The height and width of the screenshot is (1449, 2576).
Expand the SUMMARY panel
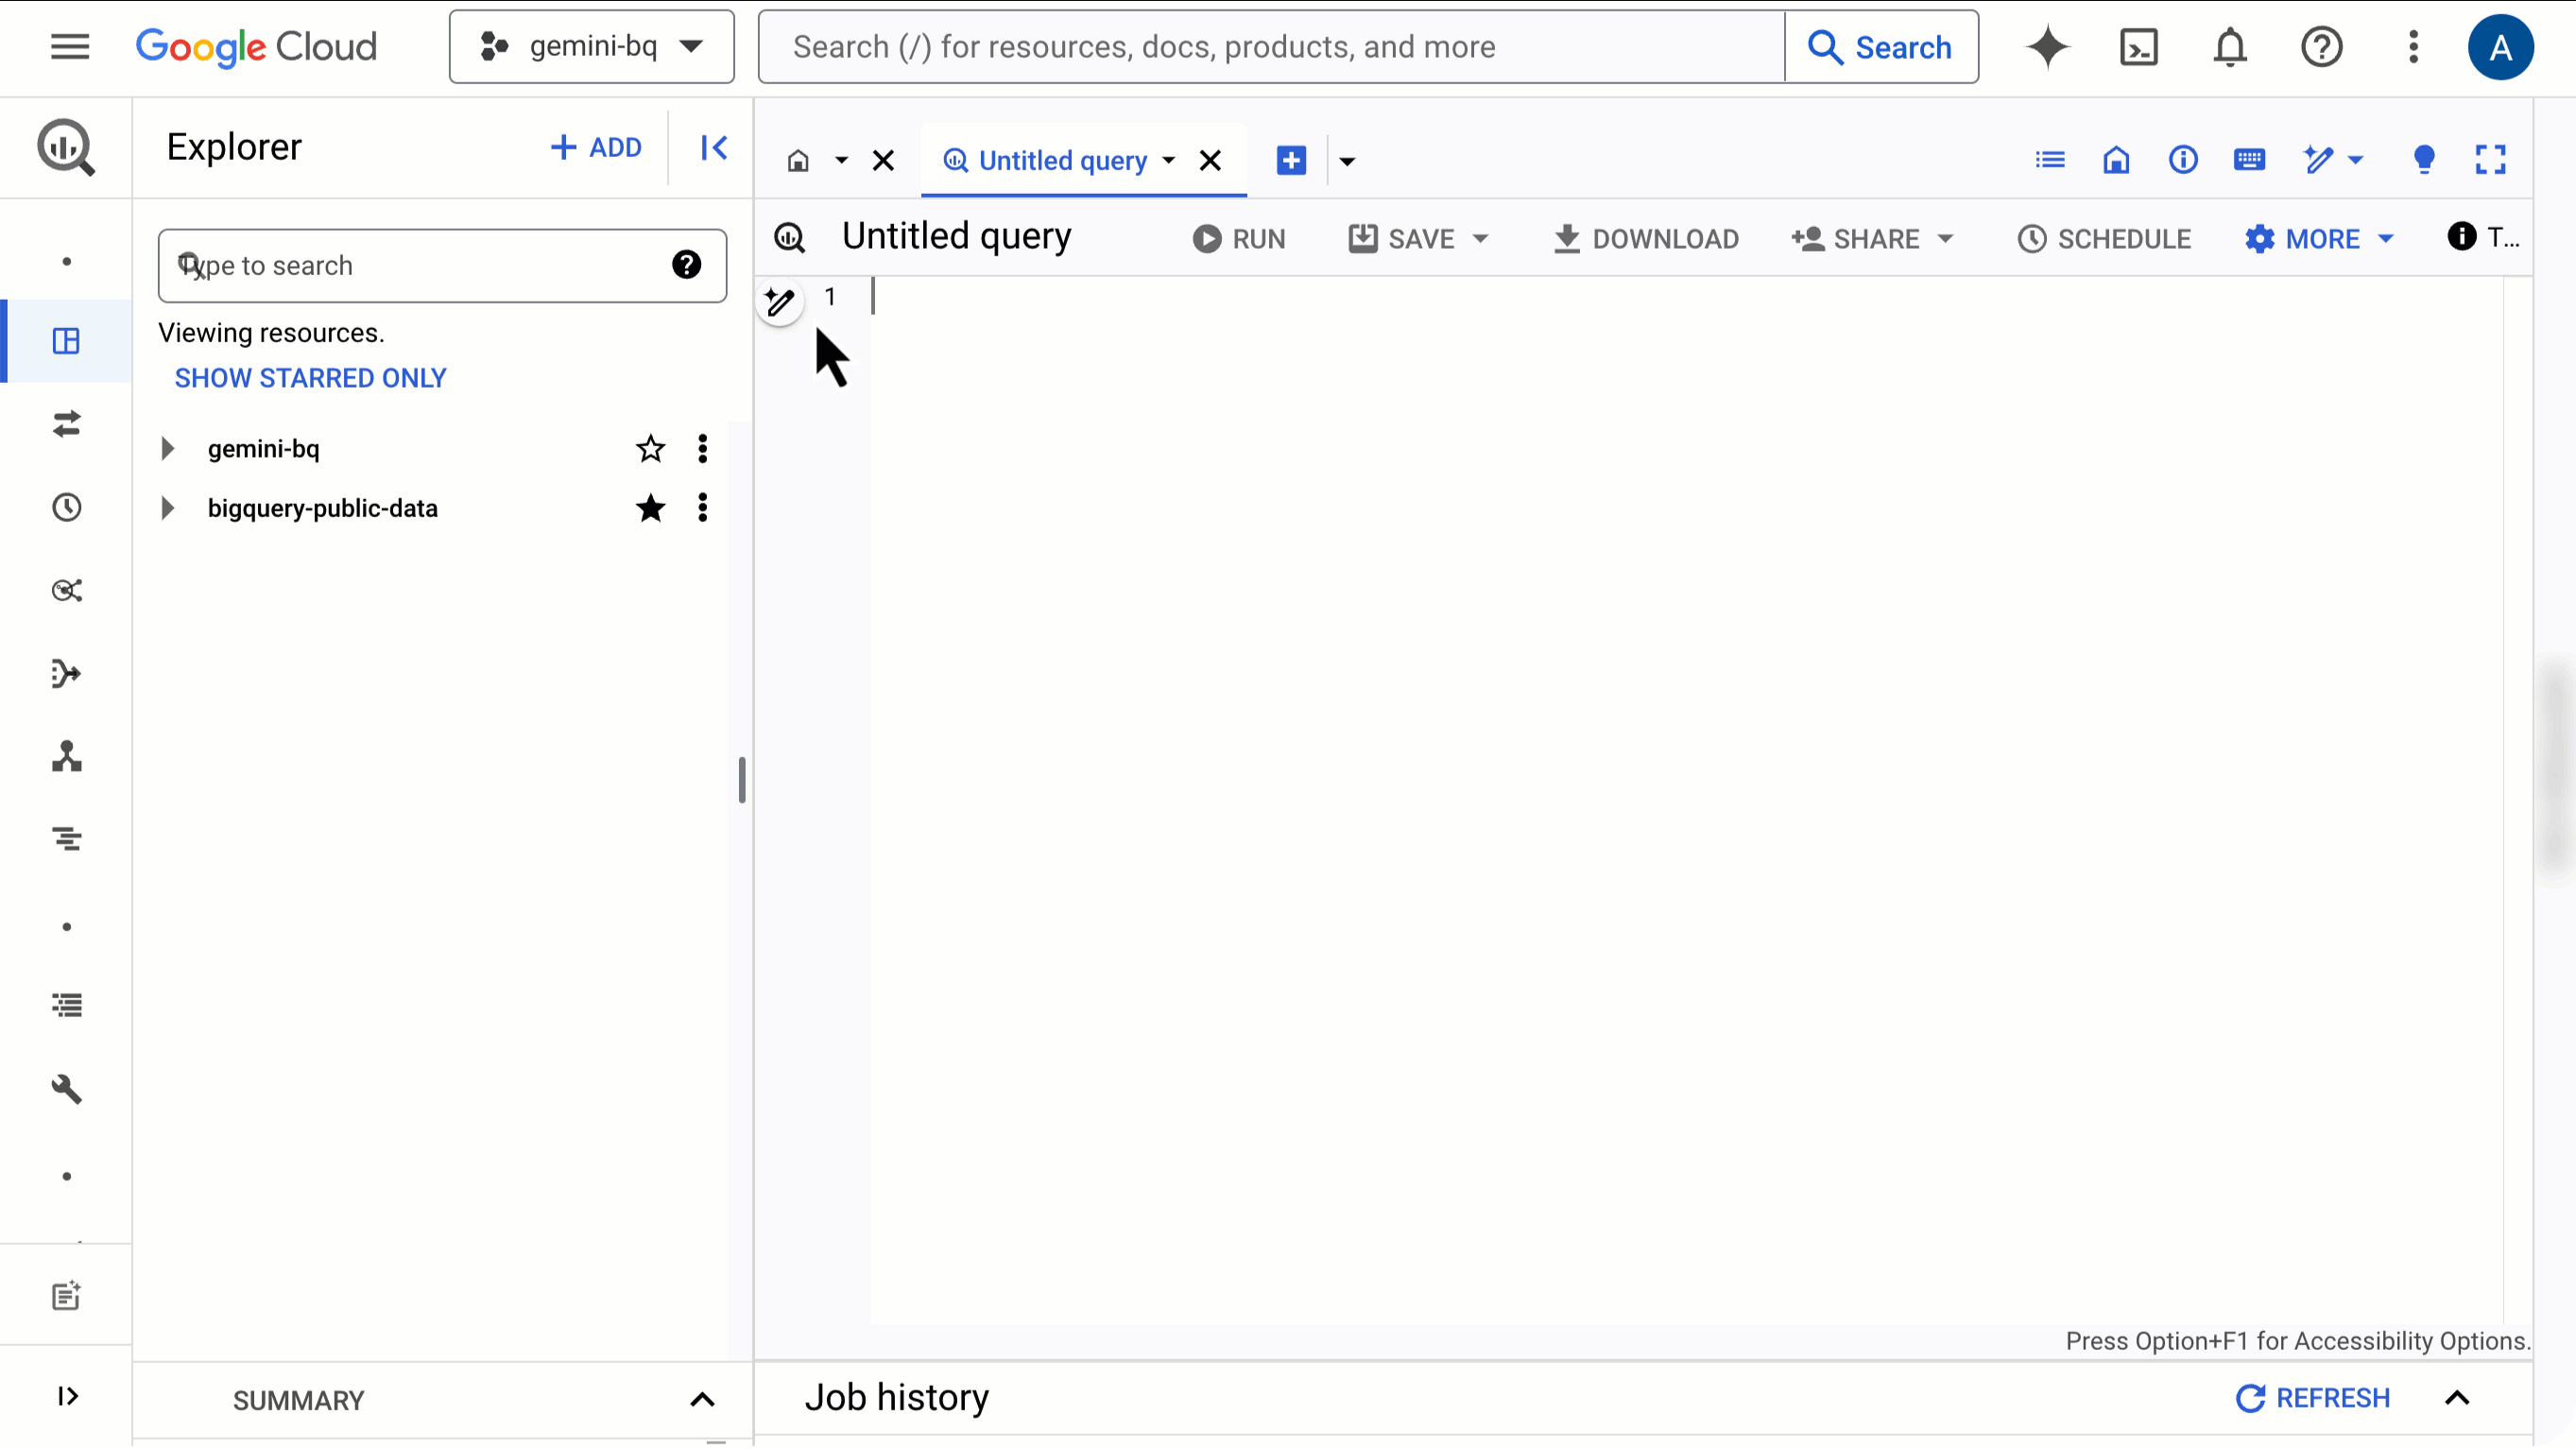point(702,1400)
